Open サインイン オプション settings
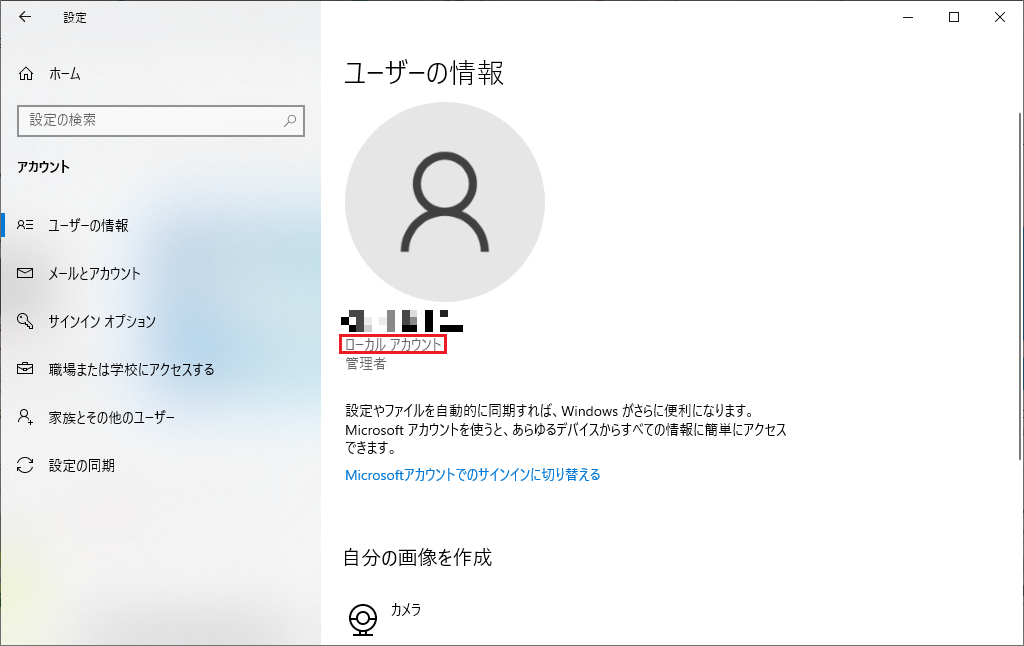Image resolution: width=1024 pixels, height=646 pixels. (x=102, y=322)
